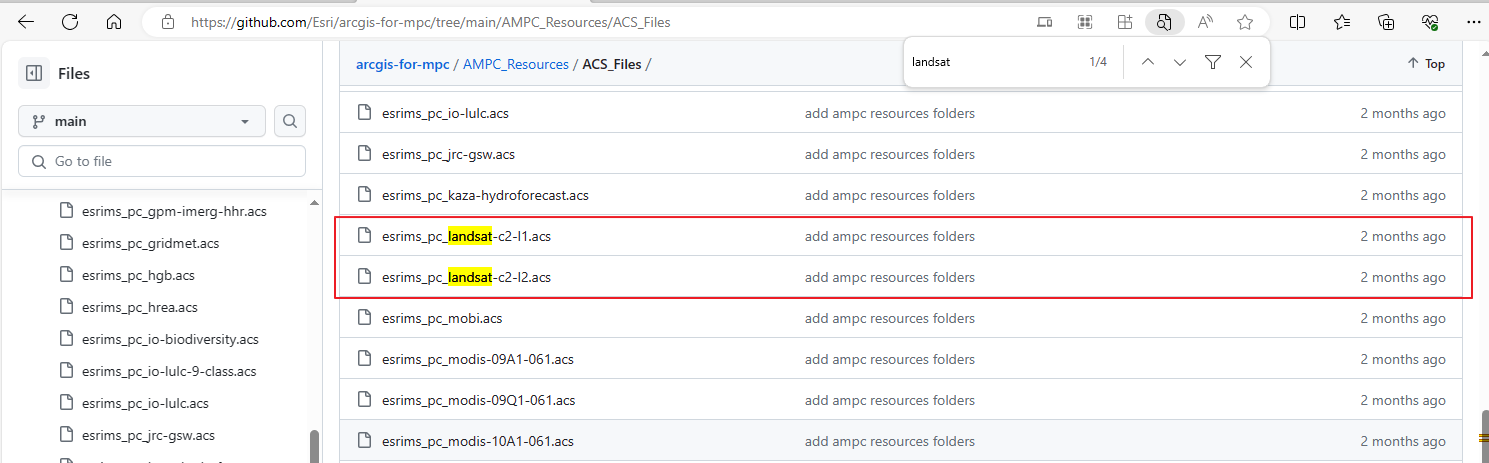Open browser settings and more menu
Viewport: 1489px width, 463px height.
click(x=1471, y=21)
